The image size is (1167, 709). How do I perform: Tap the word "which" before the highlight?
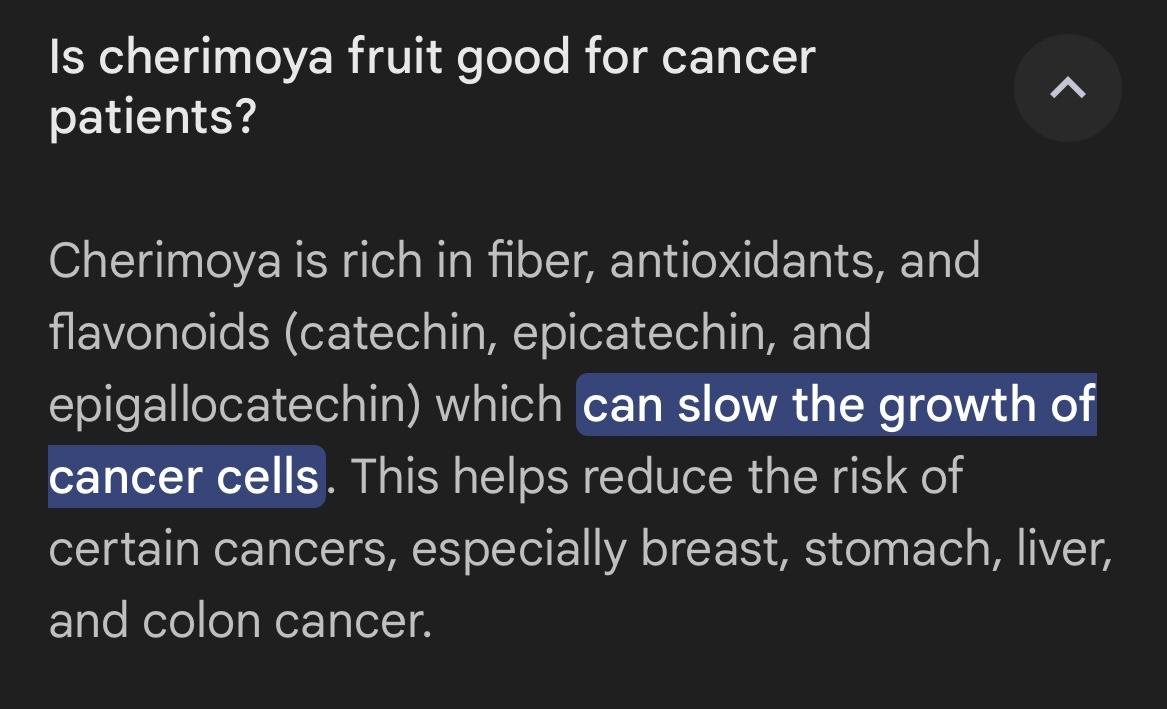(x=498, y=405)
